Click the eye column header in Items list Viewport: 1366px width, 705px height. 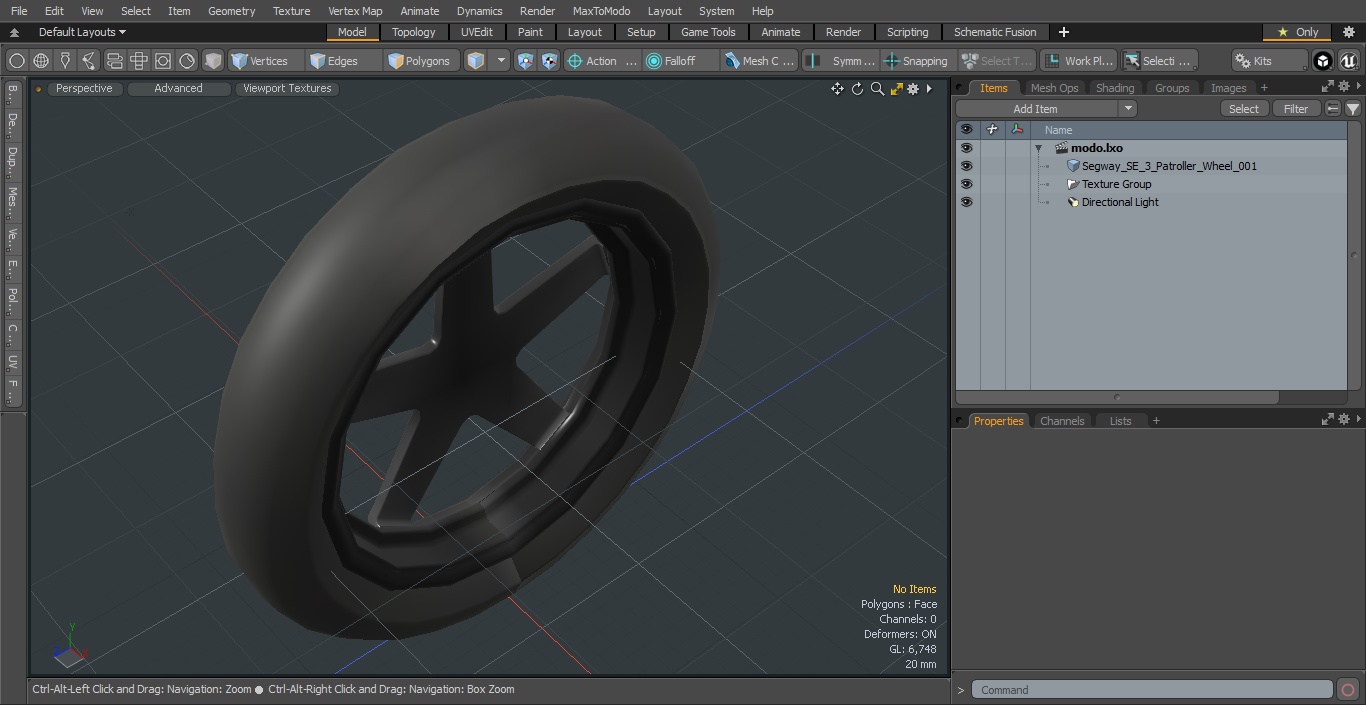[x=966, y=130]
